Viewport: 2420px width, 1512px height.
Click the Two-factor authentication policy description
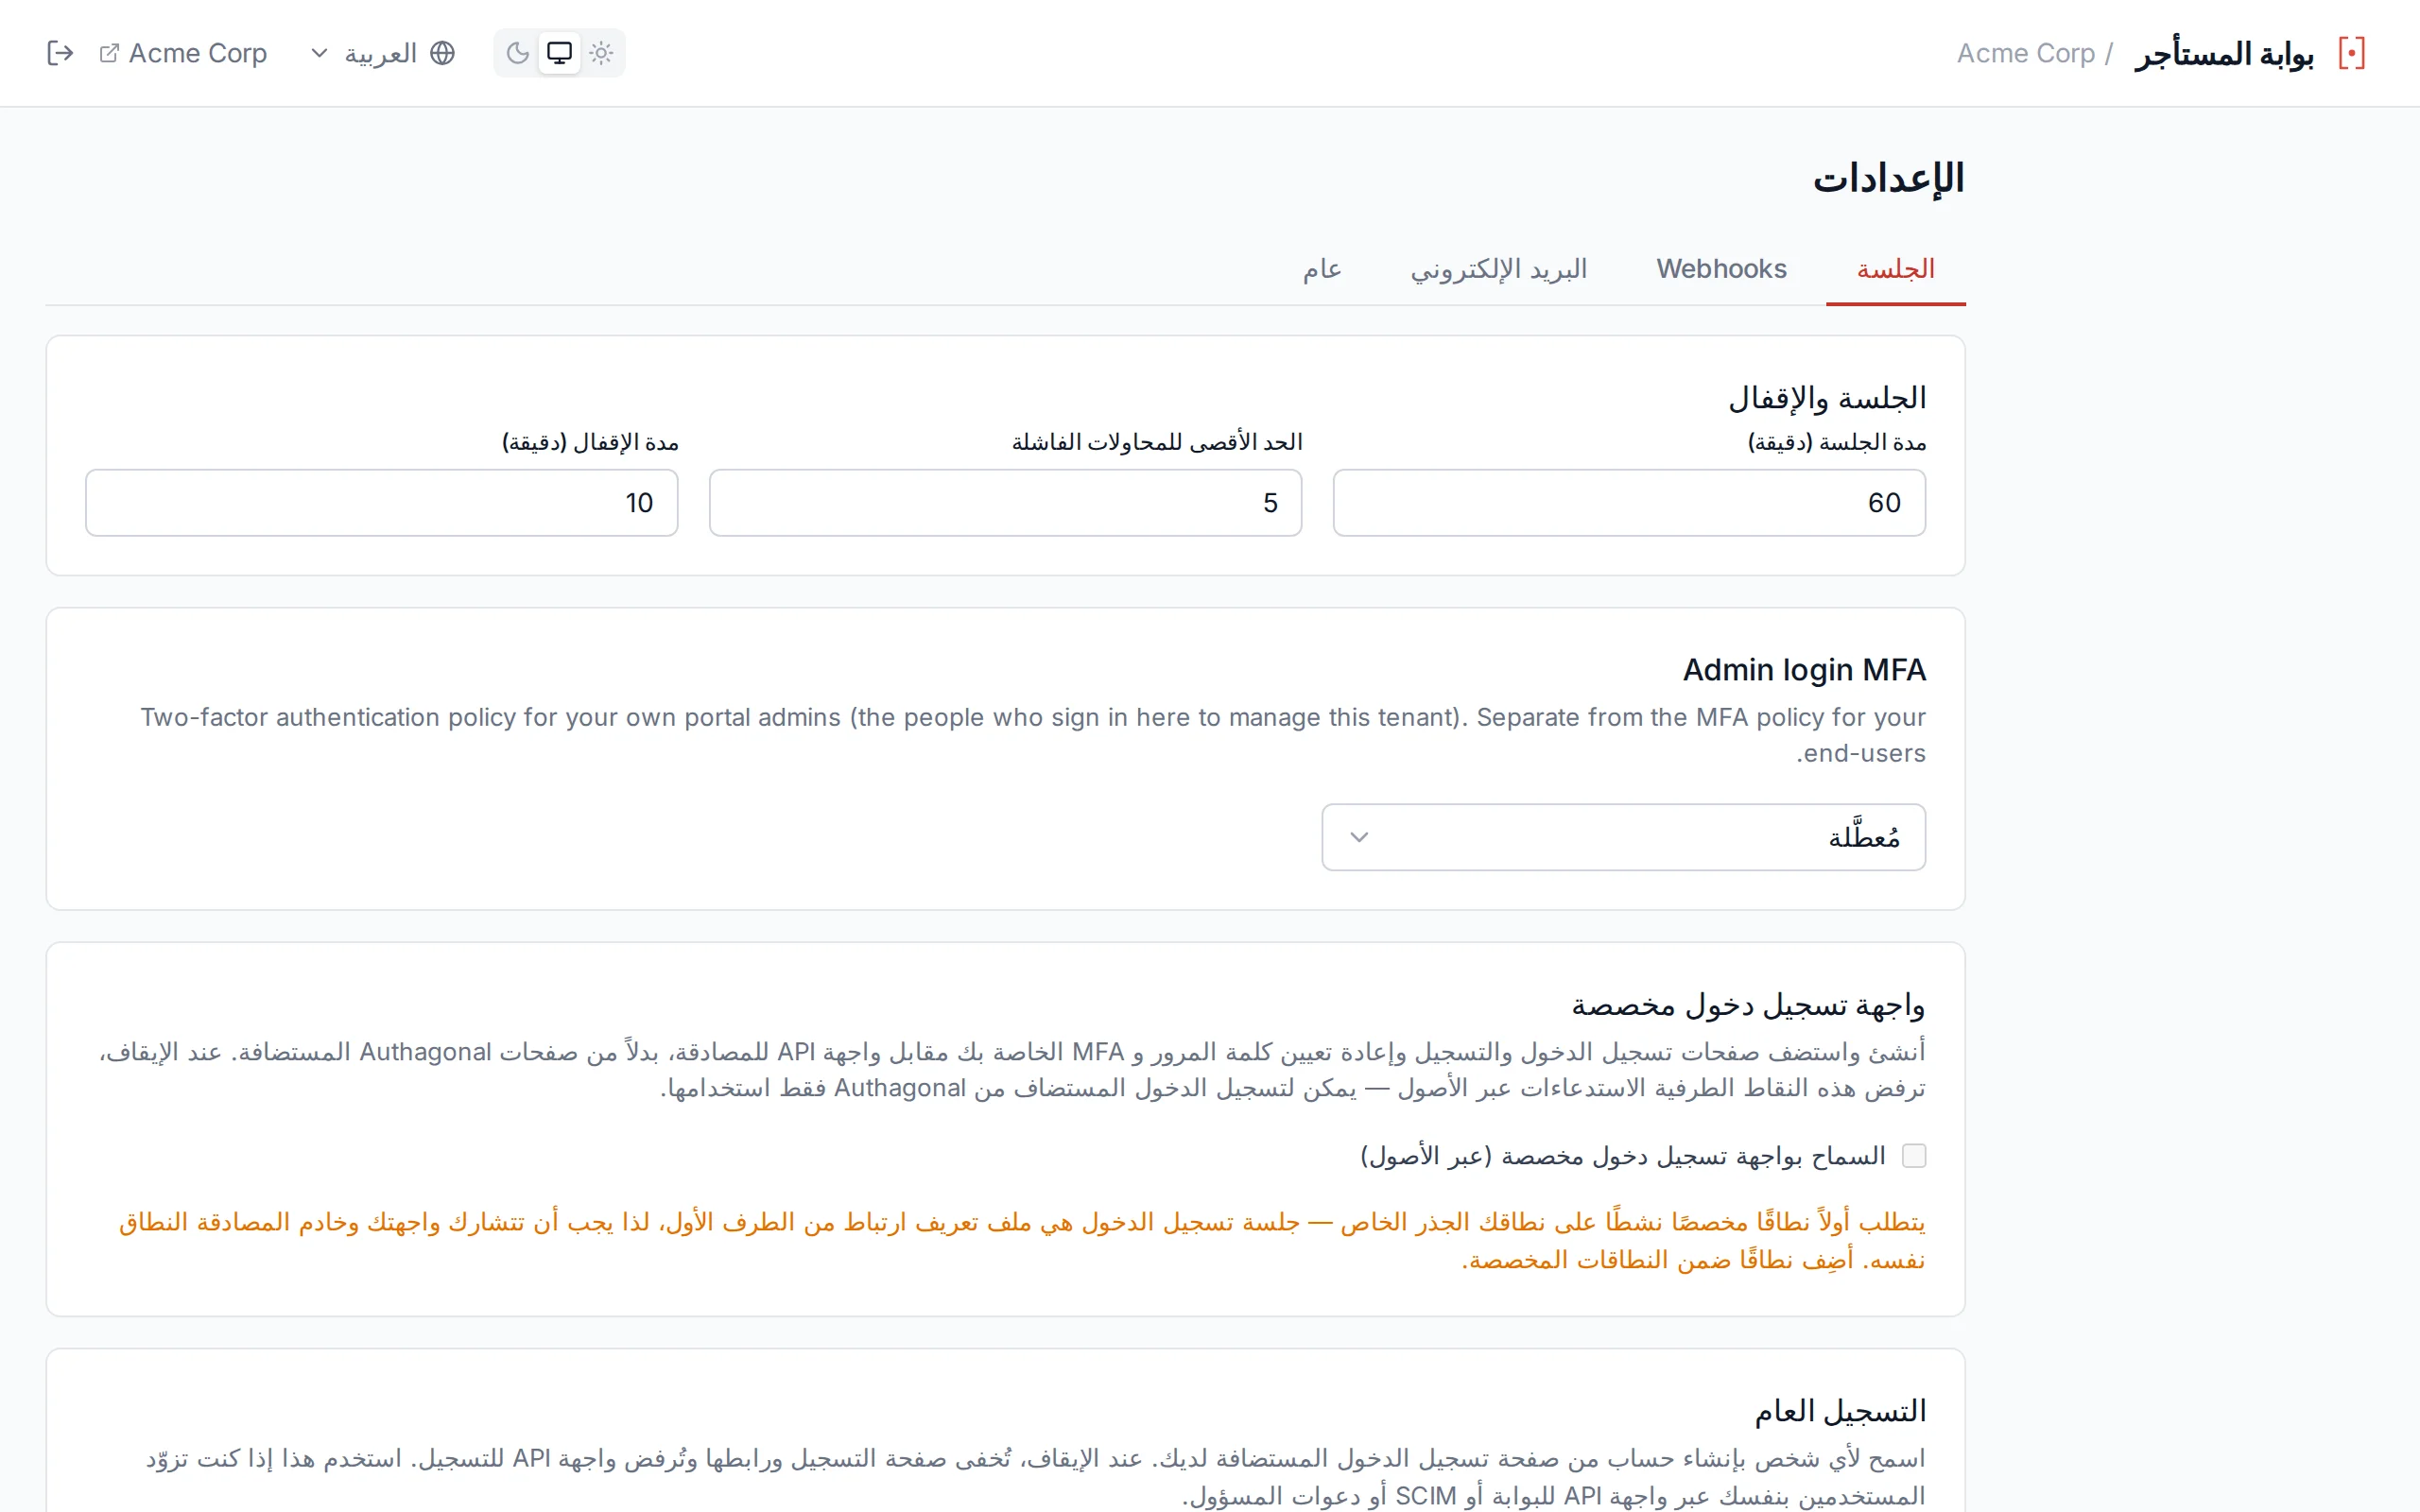pos(1032,735)
